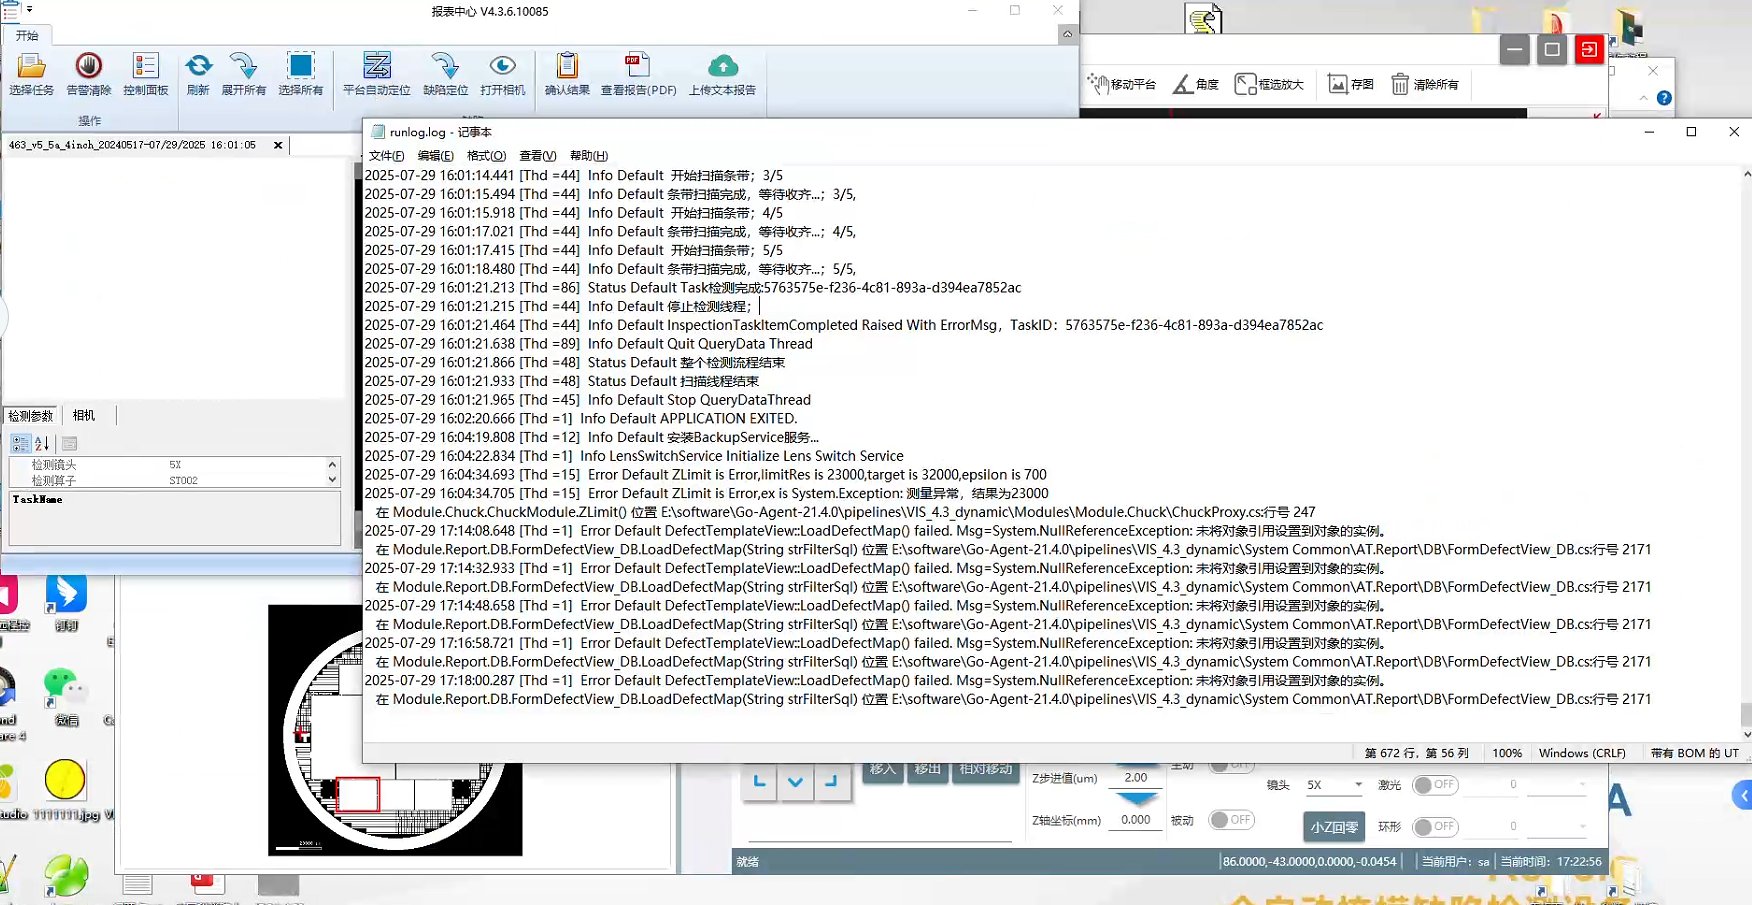Open 查看报告(PDF) report icon
This screenshot has width=1752, height=905.
click(637, 67)
